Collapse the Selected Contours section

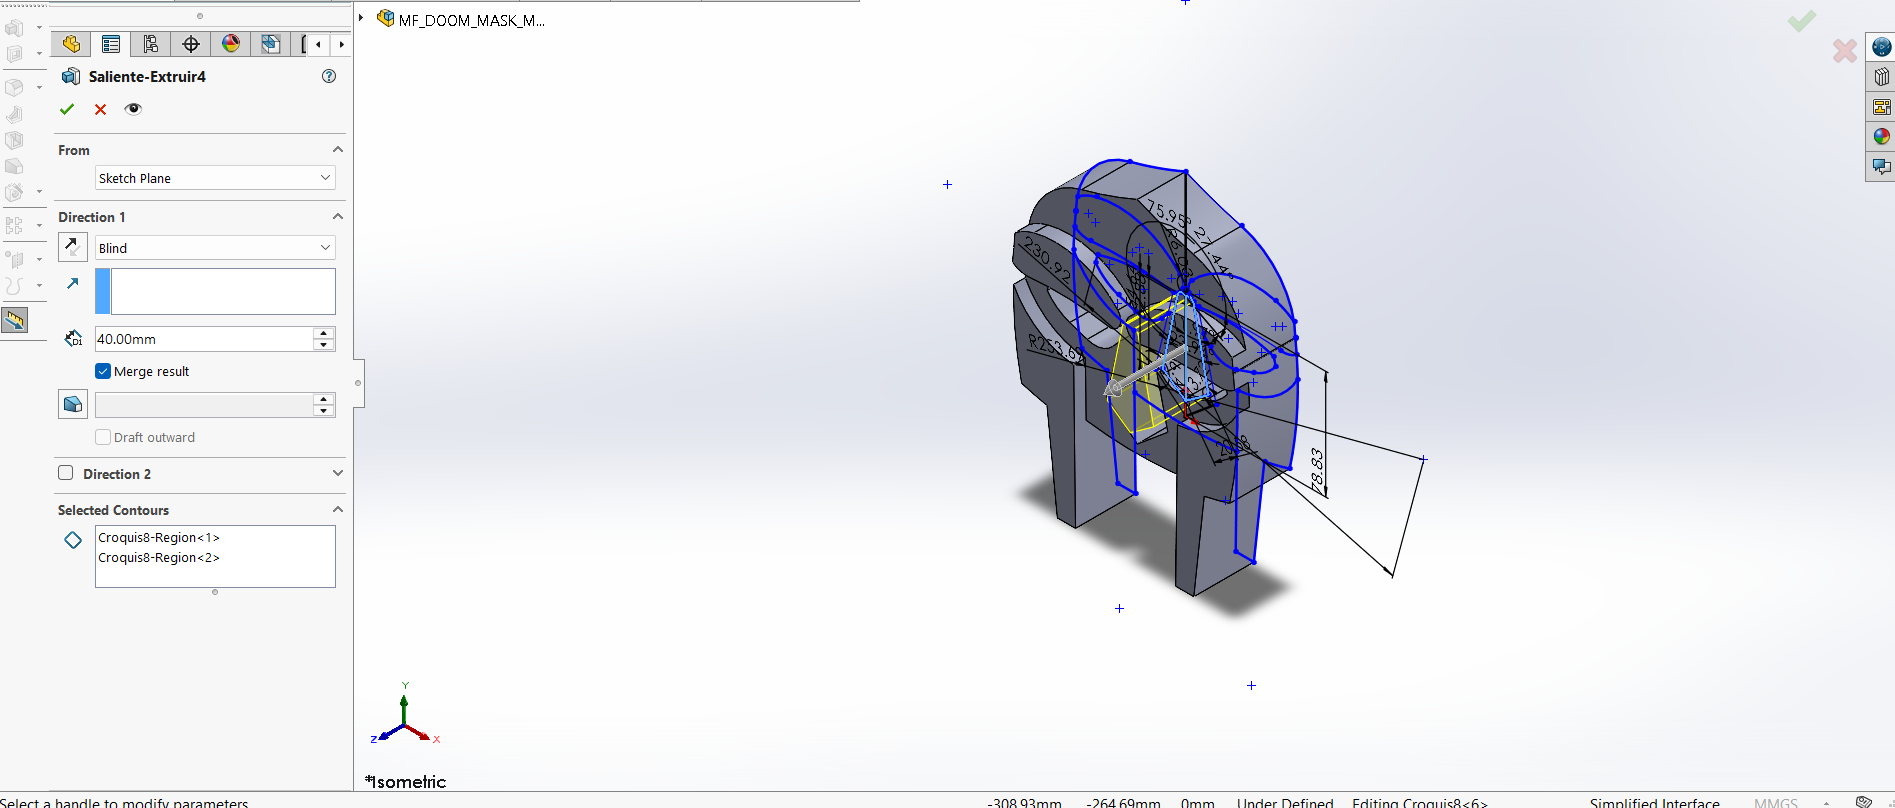338,510
